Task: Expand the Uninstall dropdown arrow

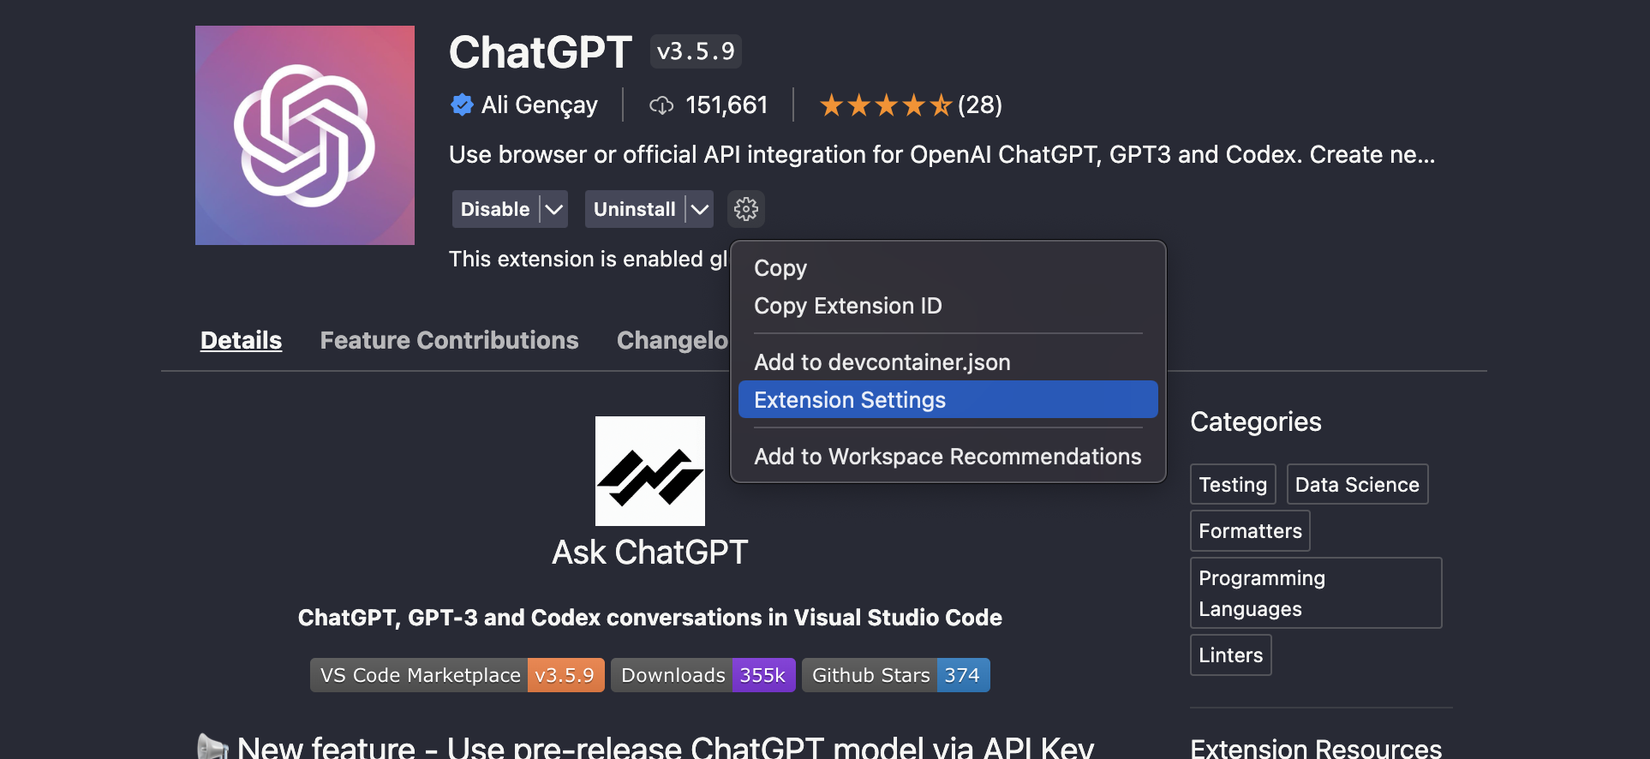Action: (700, 209)
